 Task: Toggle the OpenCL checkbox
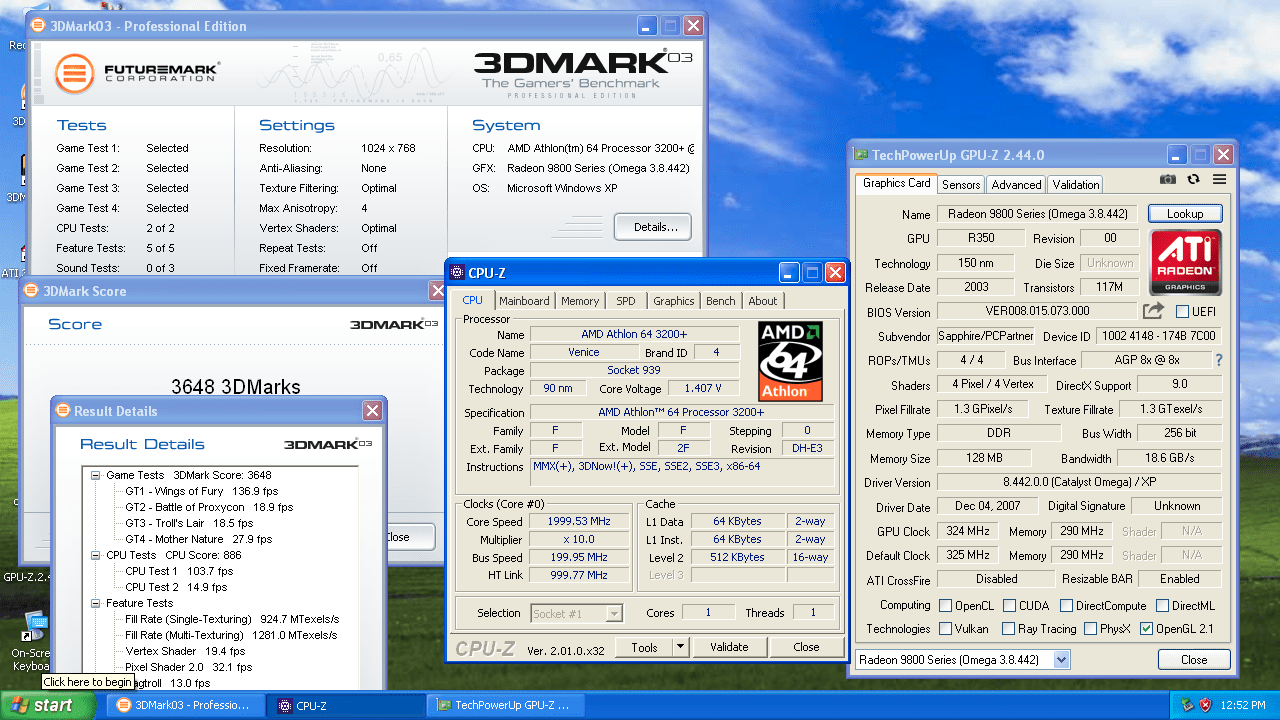(x=945, y=606)
